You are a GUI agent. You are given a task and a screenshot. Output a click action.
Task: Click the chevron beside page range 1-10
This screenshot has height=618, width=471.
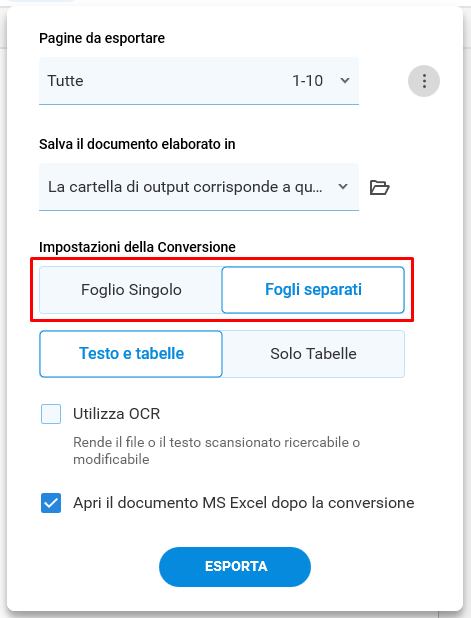(x=345, y=81)
